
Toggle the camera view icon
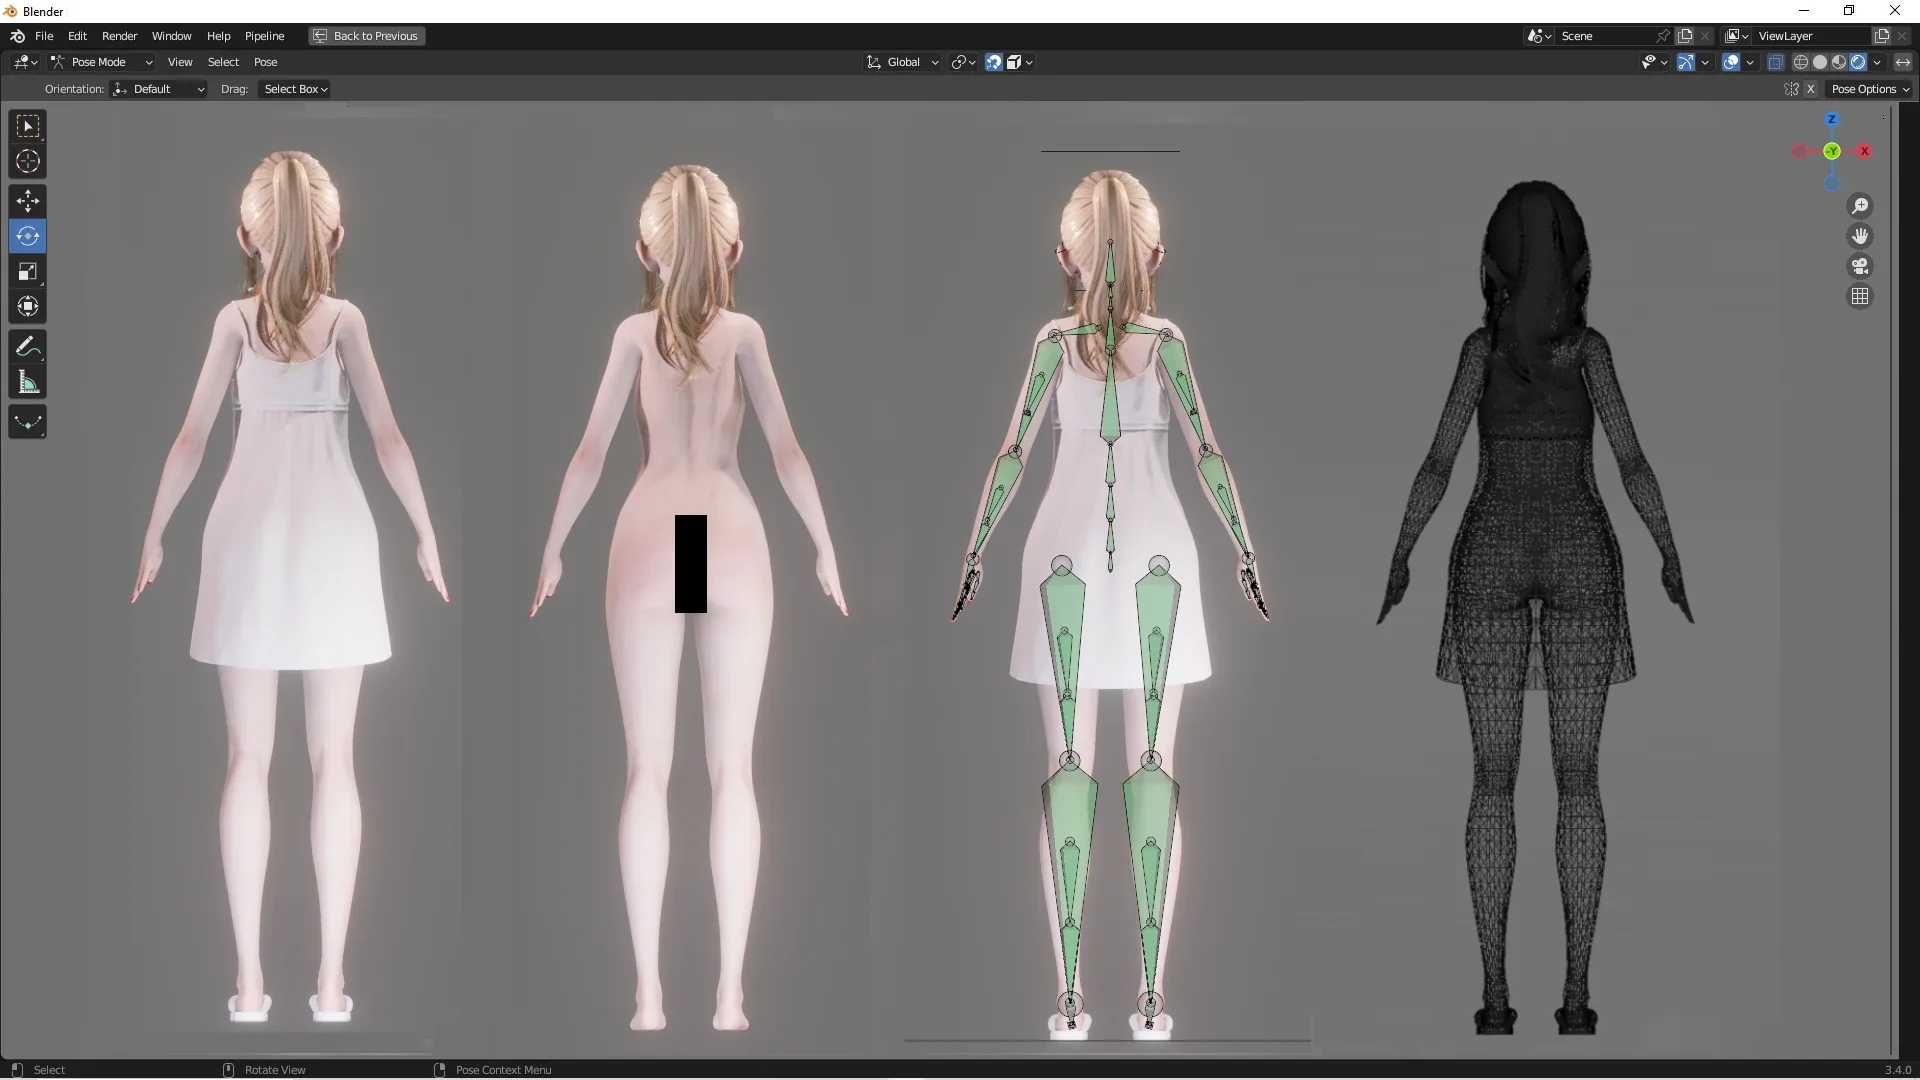(1860, 267)
